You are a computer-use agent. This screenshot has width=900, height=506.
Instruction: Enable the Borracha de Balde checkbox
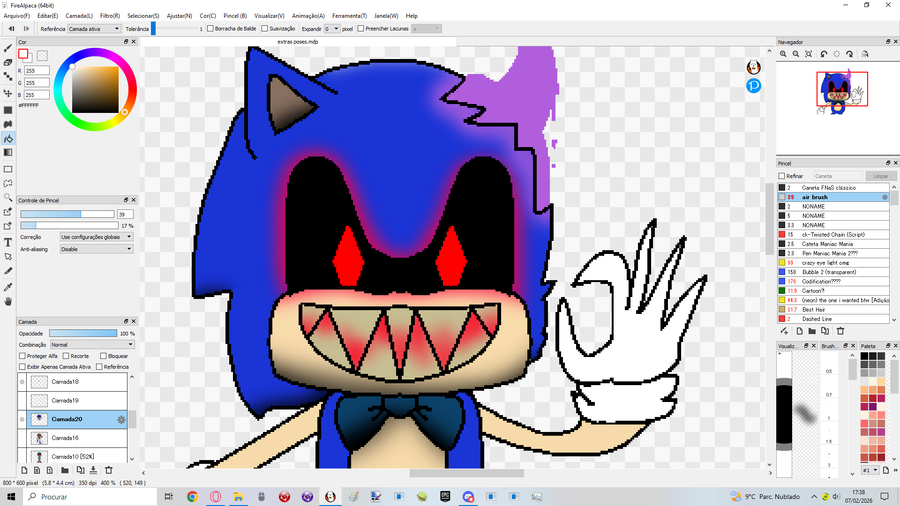point(210,29)
